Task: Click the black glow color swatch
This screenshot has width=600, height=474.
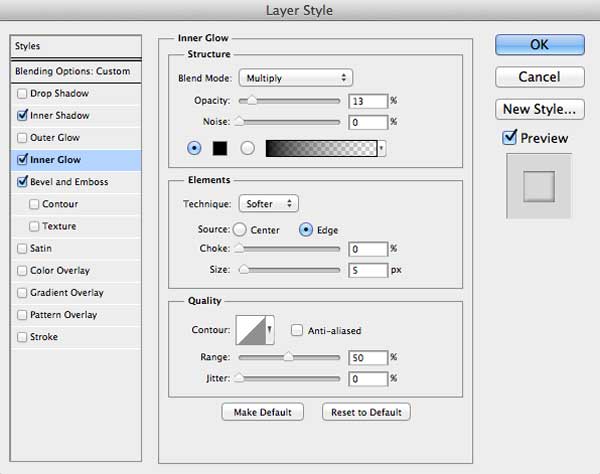Action: pyautogui.click(x=220, y=148)
